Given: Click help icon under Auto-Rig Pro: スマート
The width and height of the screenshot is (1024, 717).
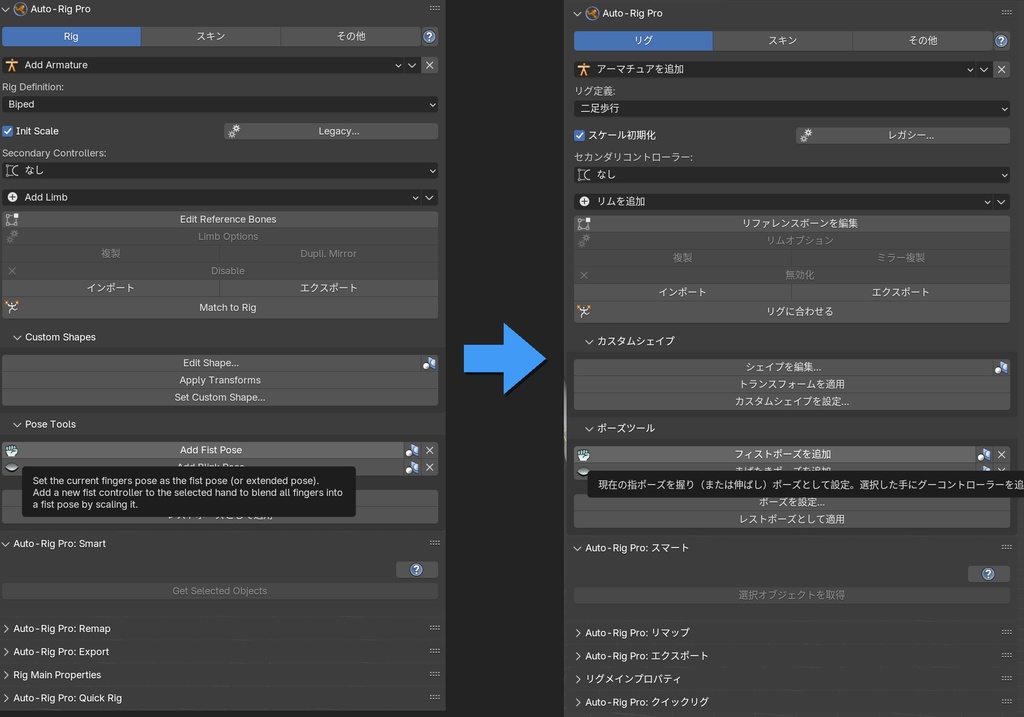Looking at the screenshot, I should coord(988,574).
